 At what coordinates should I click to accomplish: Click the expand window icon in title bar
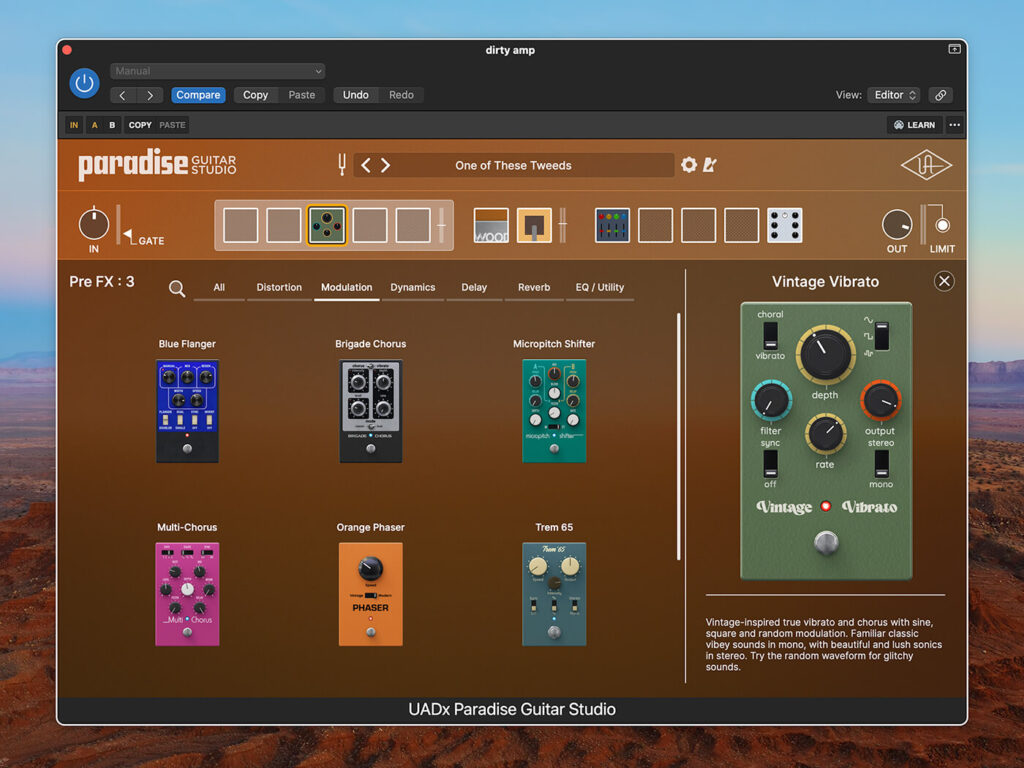954,50
